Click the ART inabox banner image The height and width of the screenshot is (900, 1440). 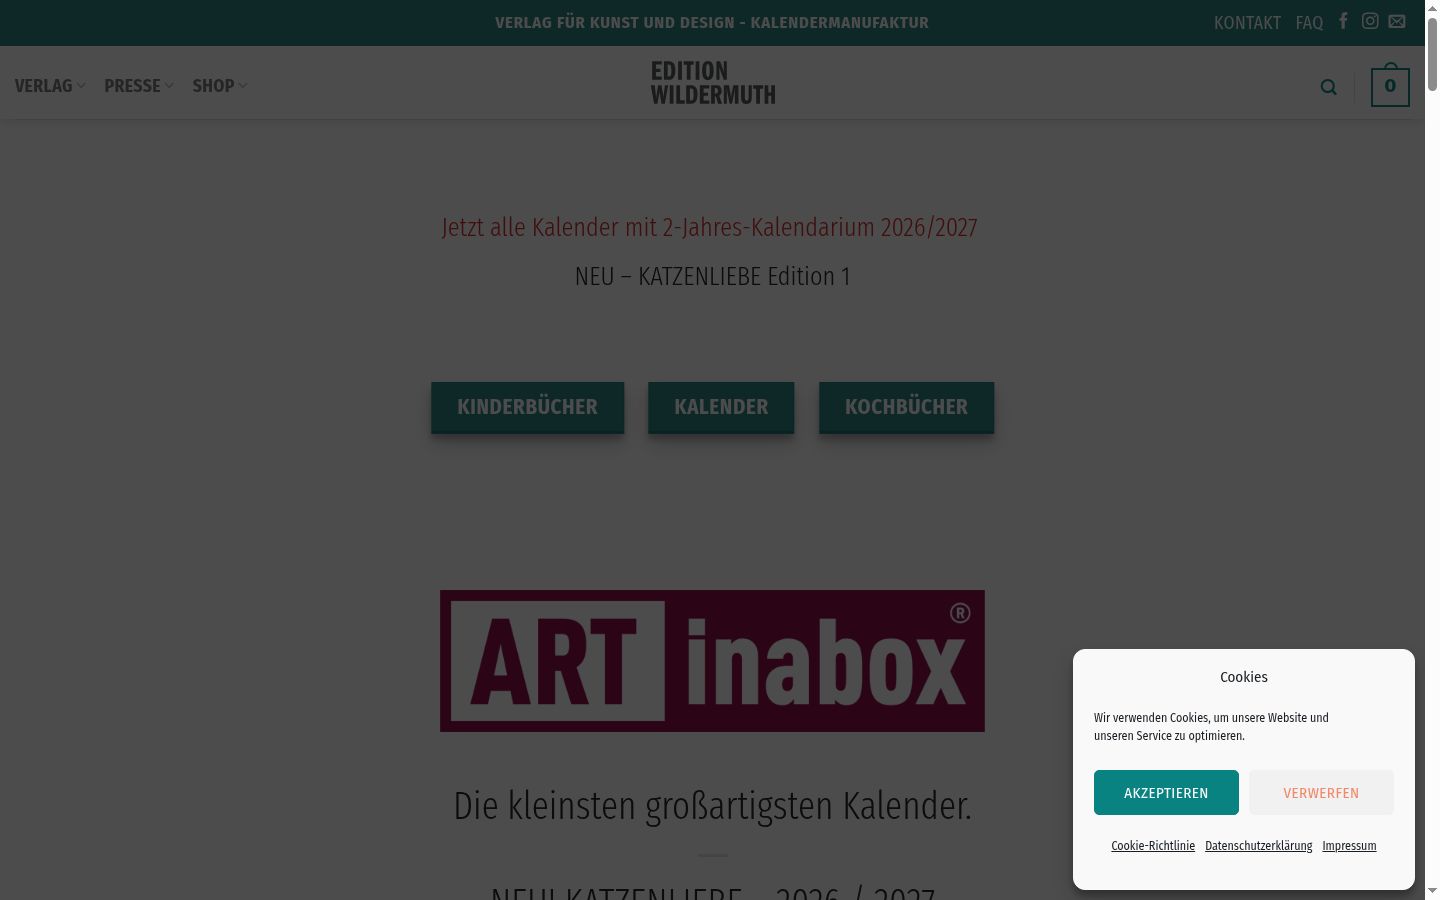712,661
